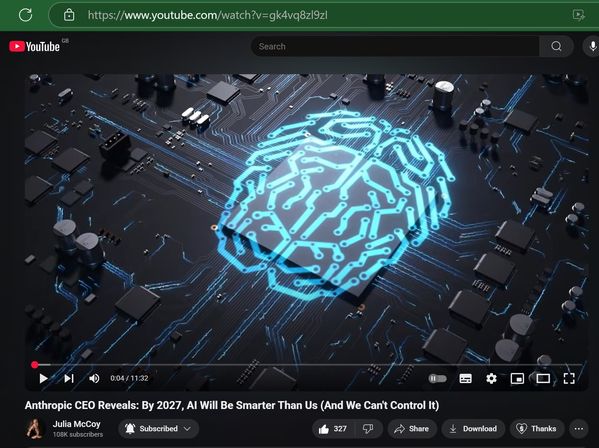The height and width of the screenshot is (448, 599).
Task: Open the Share dialog
Action: click(412, 429)
